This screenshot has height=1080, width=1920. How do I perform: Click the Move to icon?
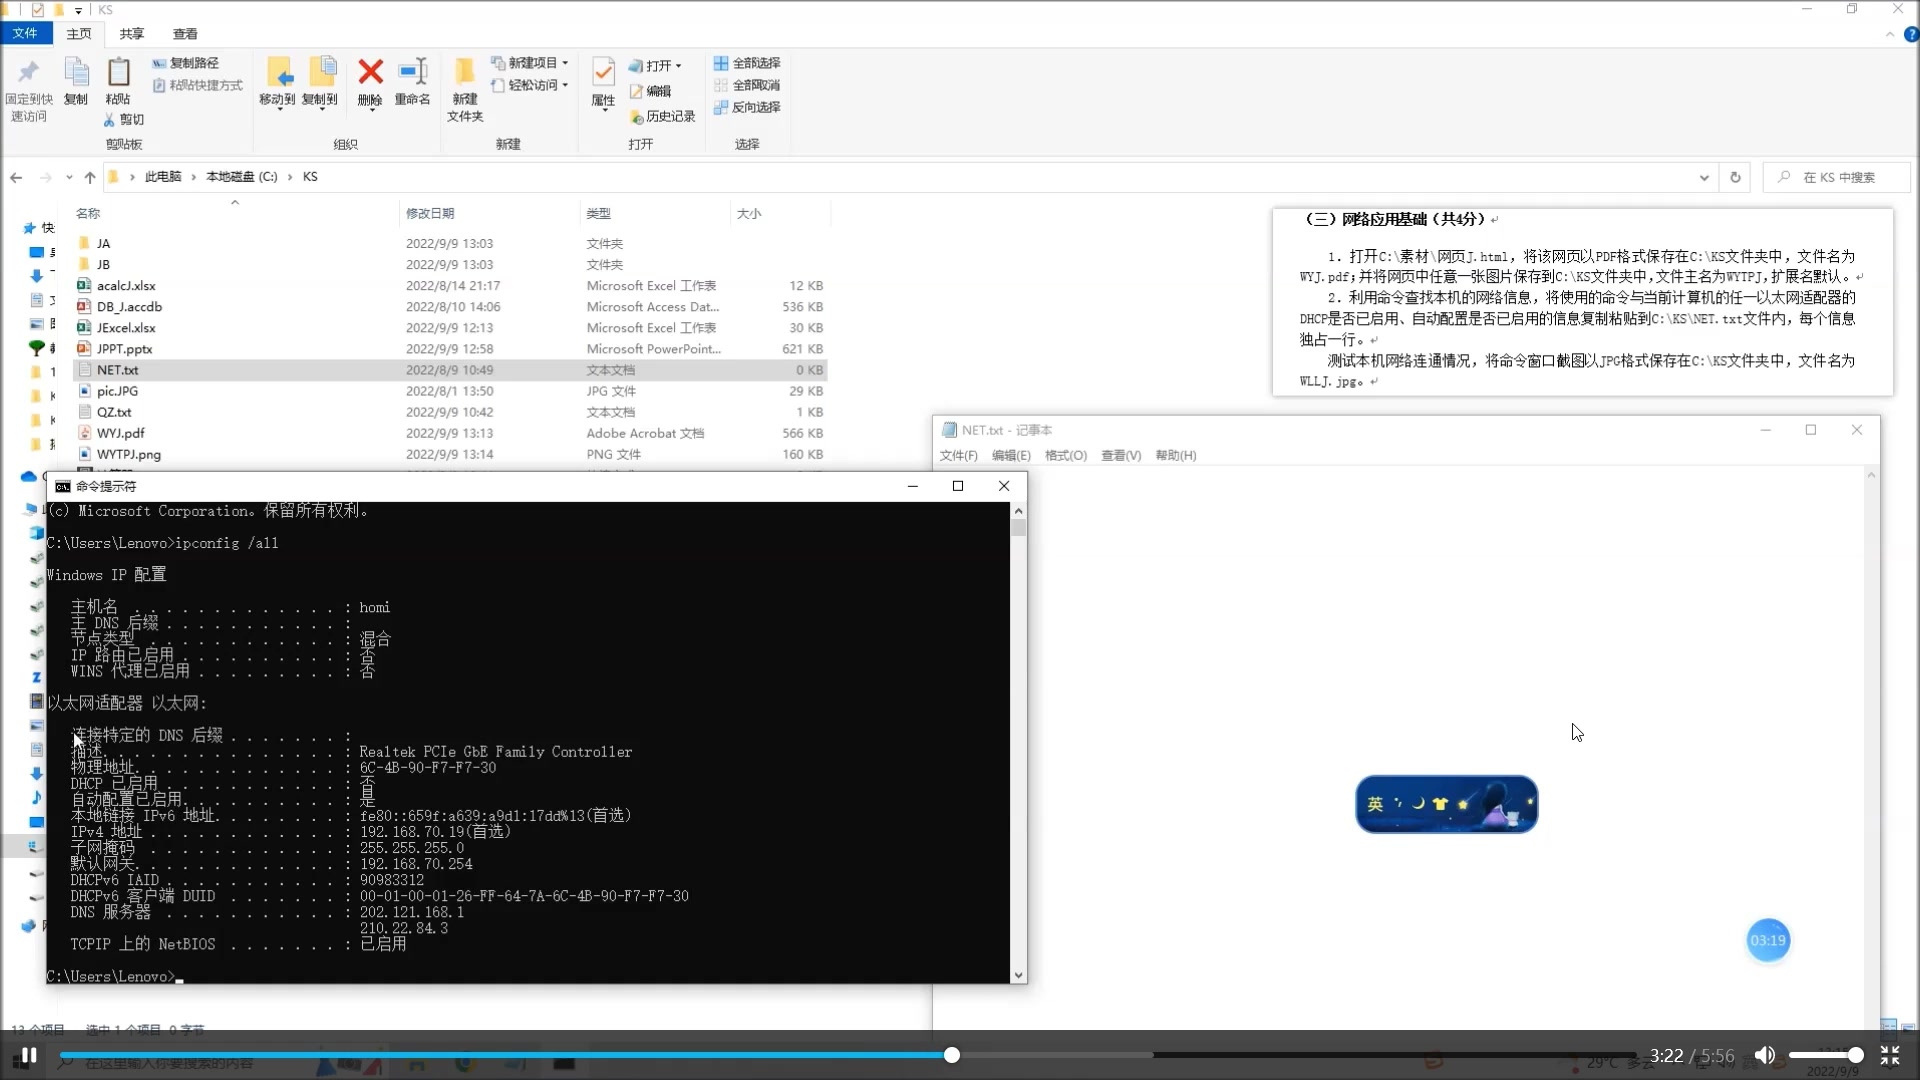click(278, 72)
